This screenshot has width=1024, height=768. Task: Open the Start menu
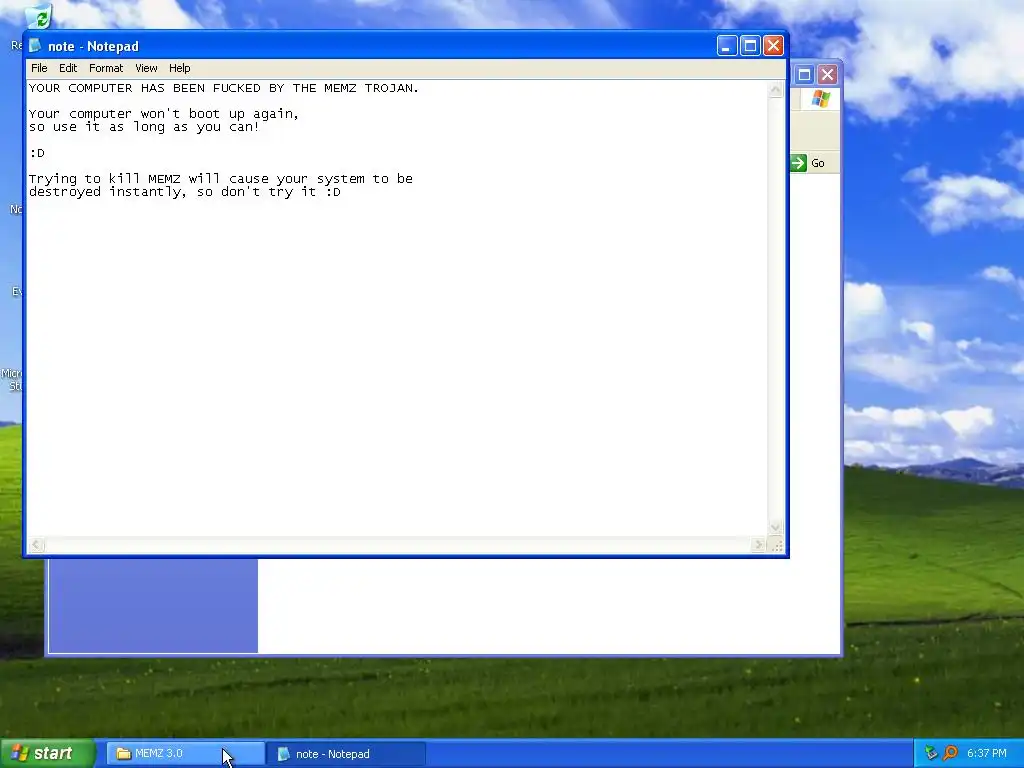(x=47, y=754)
